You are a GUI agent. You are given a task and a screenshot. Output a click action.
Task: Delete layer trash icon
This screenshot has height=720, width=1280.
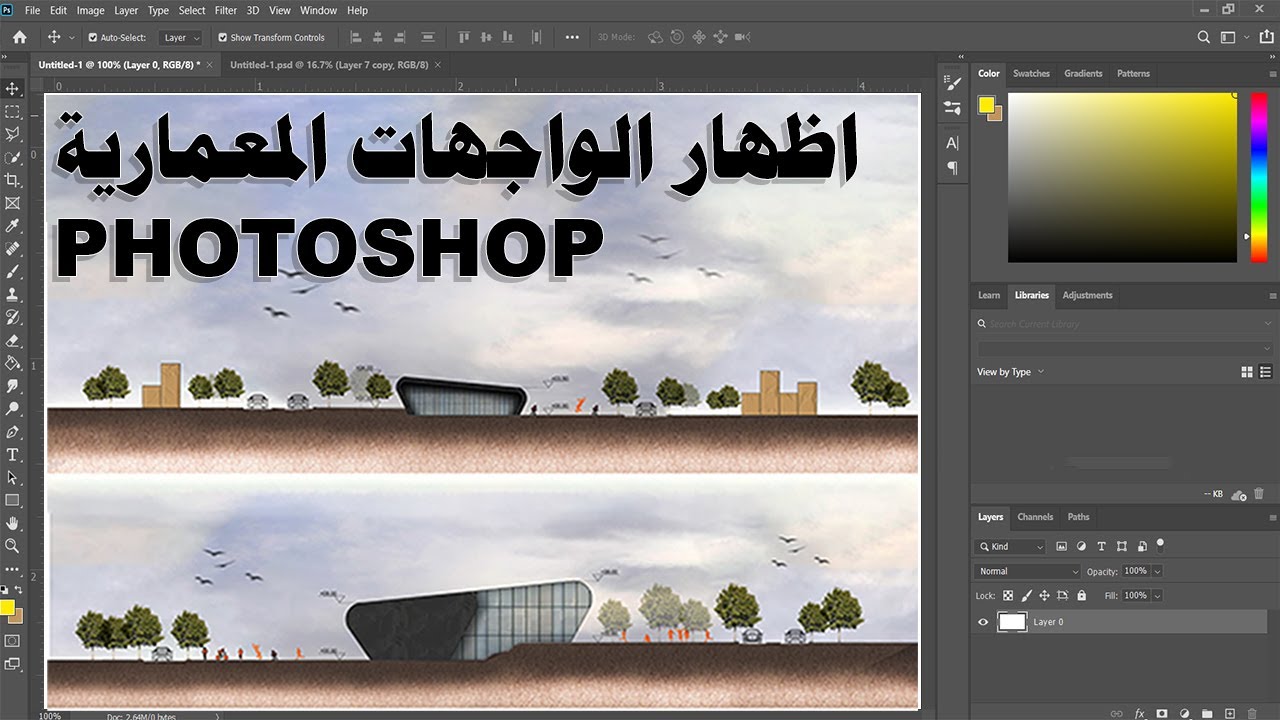pos(1252,714)
